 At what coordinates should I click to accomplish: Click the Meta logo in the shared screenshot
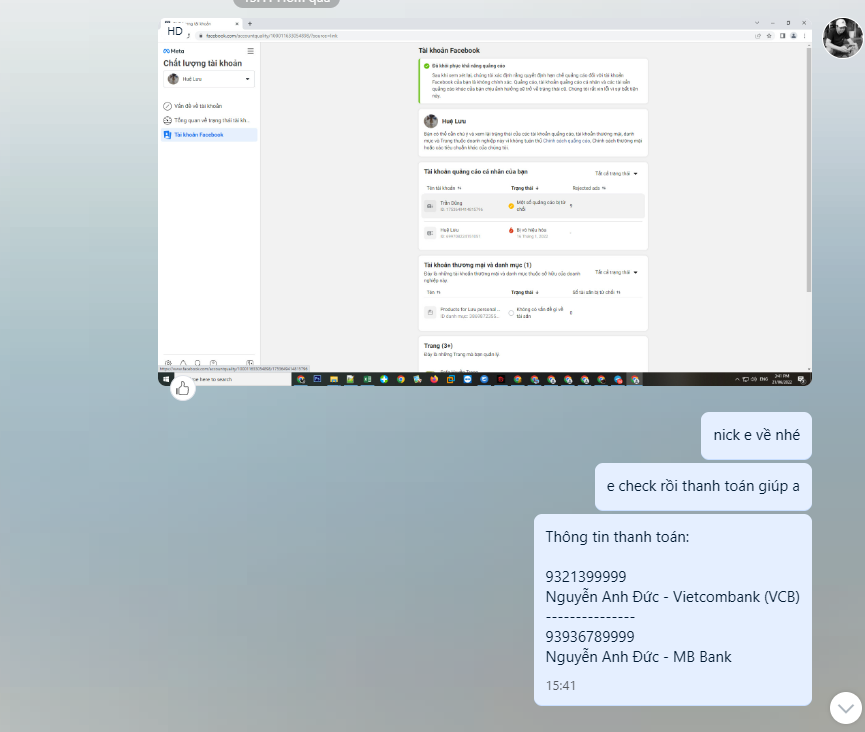tap(174, 51)
